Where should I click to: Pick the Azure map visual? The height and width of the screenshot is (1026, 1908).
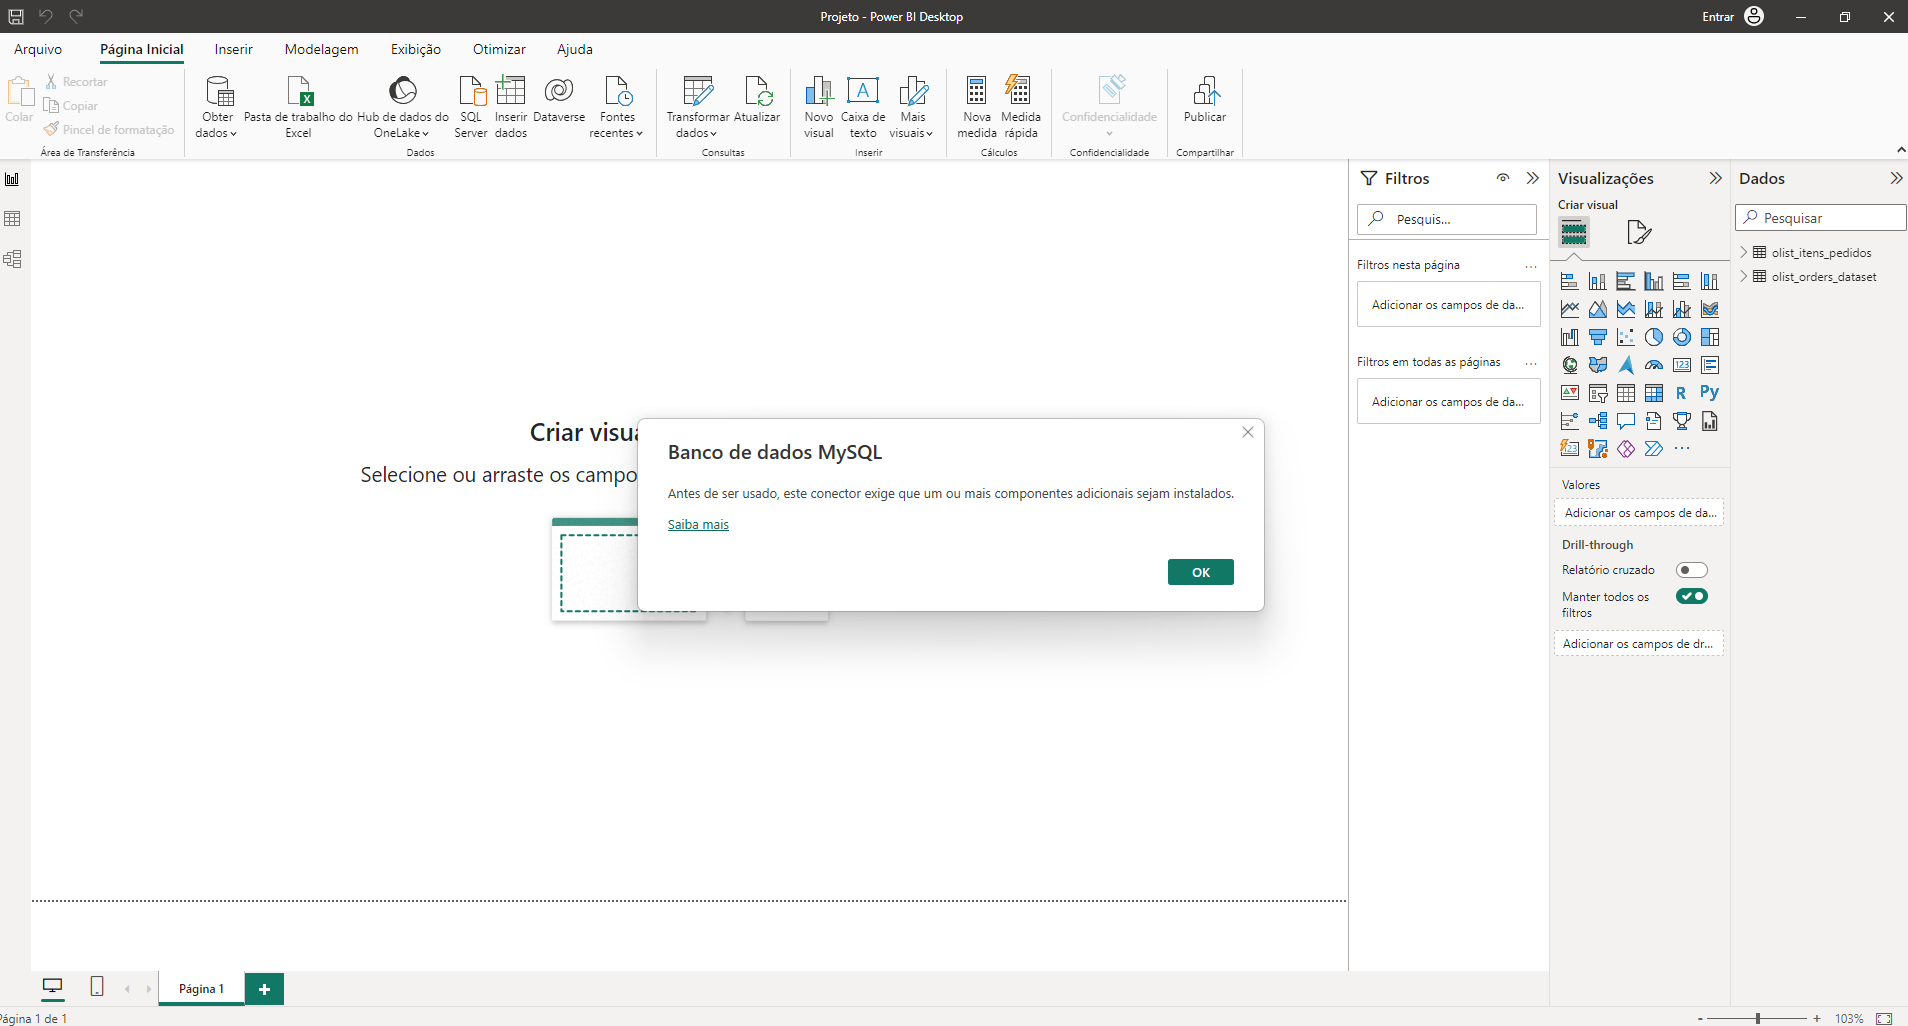tap(1626, 365)
